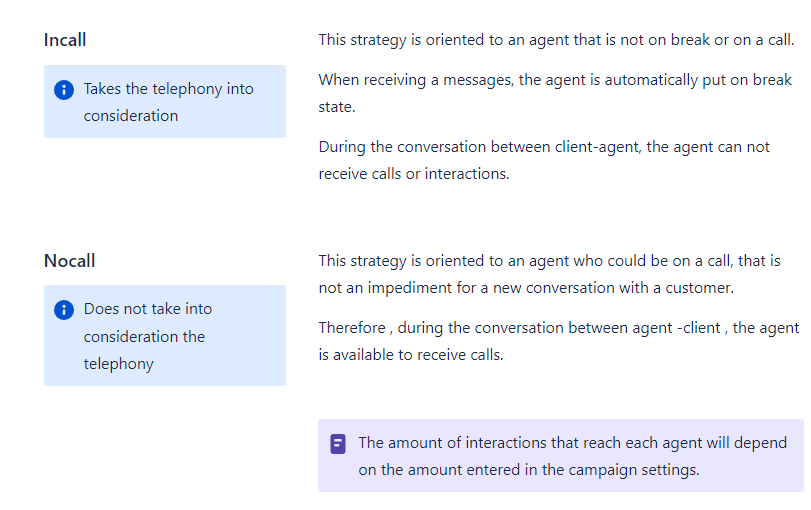Click the info icon in the Incall panel

tap(63, 90)
